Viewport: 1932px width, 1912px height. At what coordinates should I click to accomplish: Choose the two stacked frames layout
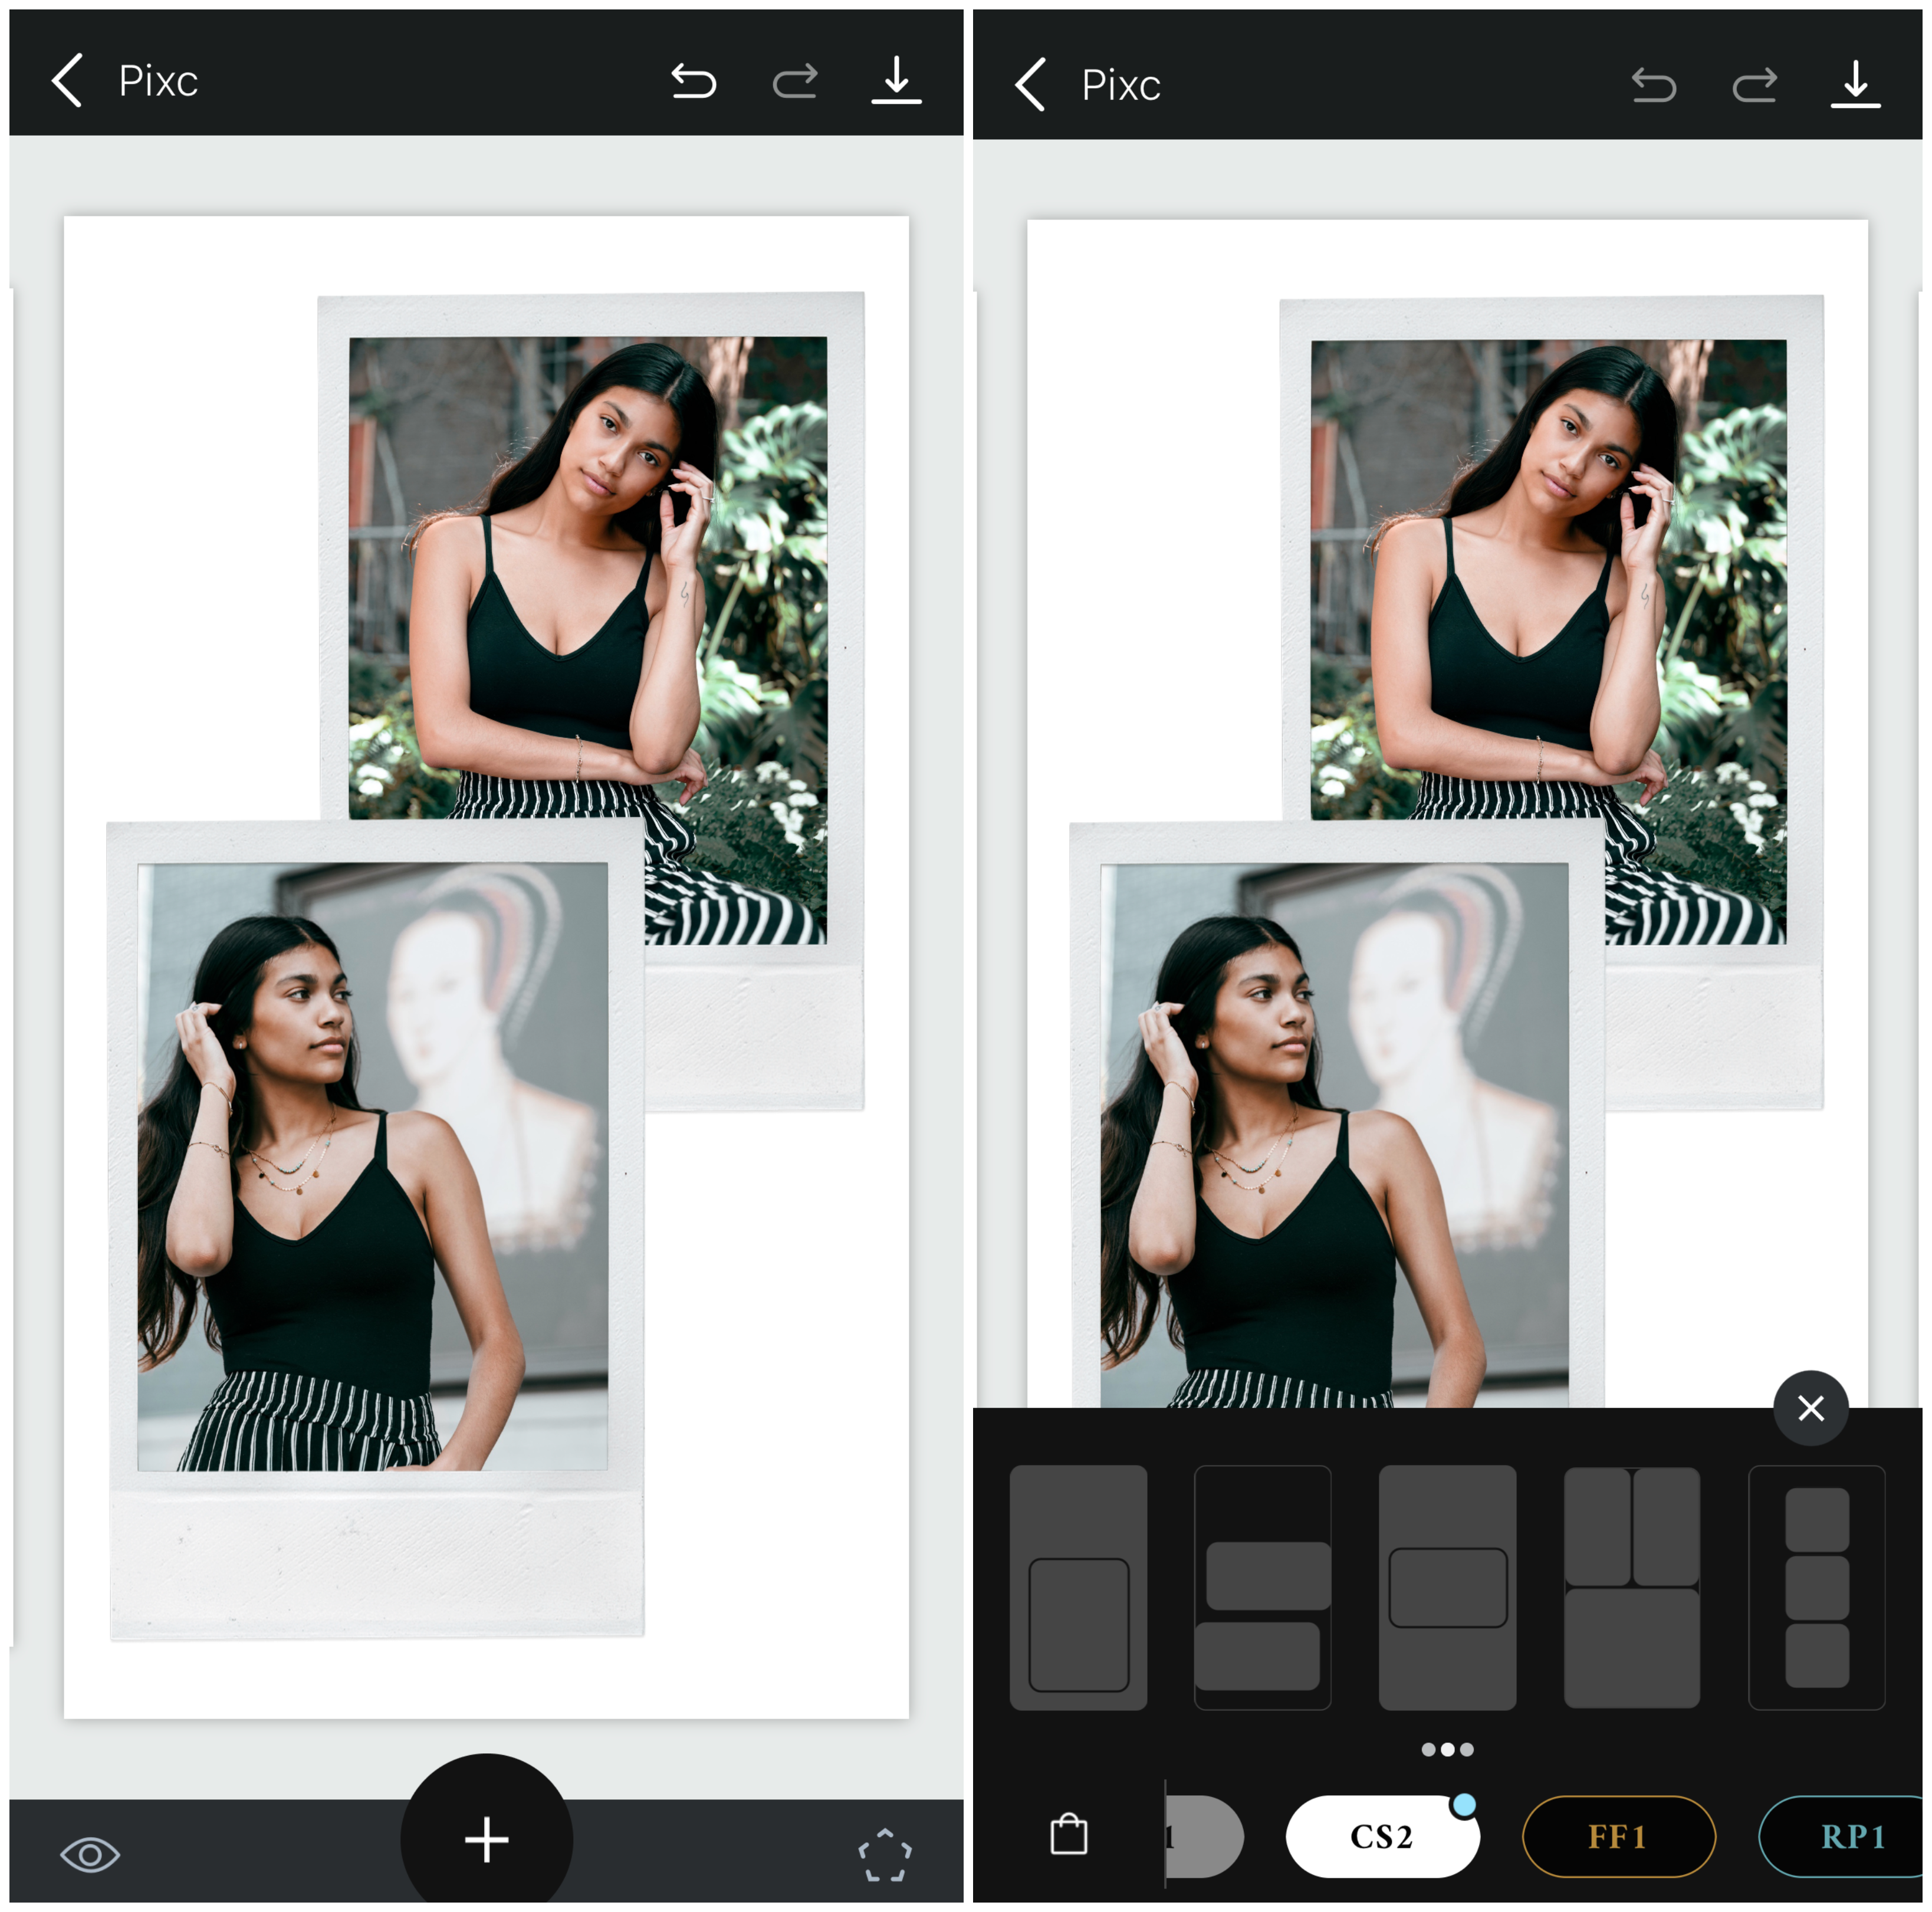[1262, 1587]
